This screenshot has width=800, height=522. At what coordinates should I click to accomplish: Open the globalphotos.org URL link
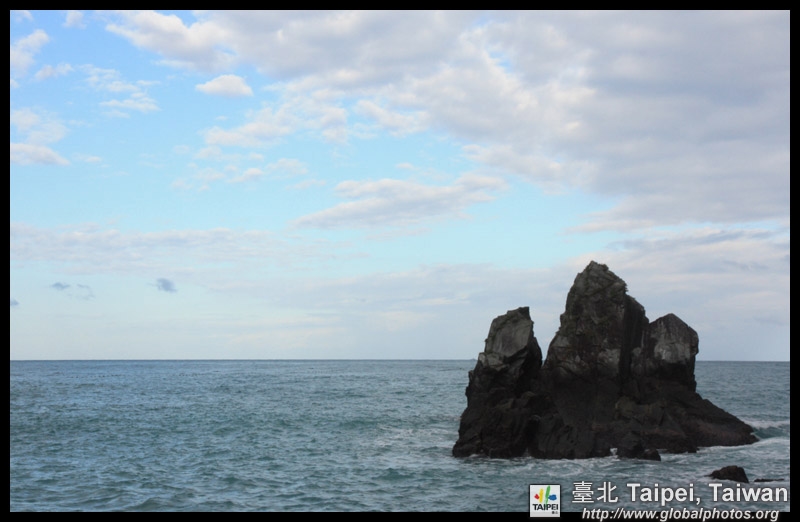point(680,514)
